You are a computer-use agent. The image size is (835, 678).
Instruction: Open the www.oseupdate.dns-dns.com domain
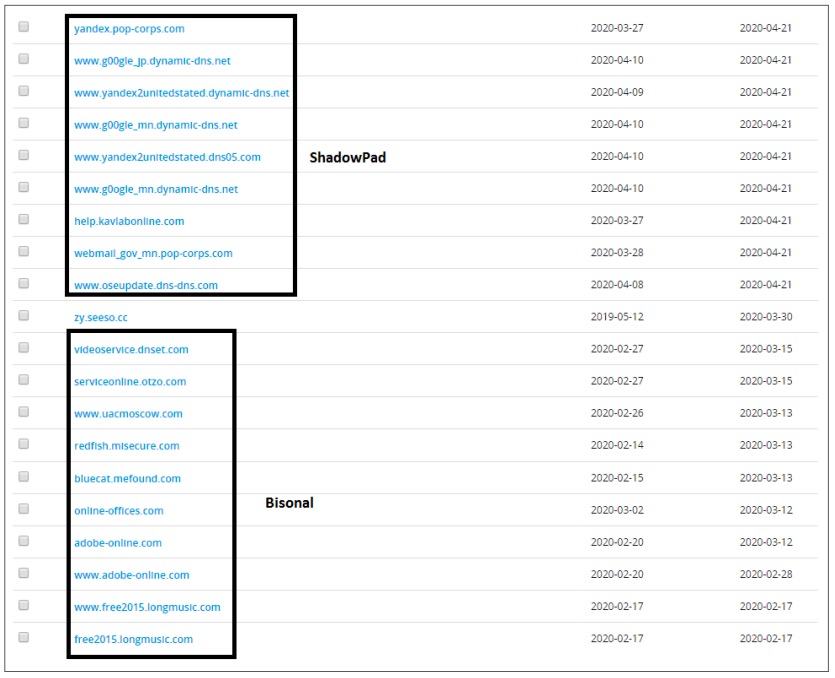click(x=146, y=285)
